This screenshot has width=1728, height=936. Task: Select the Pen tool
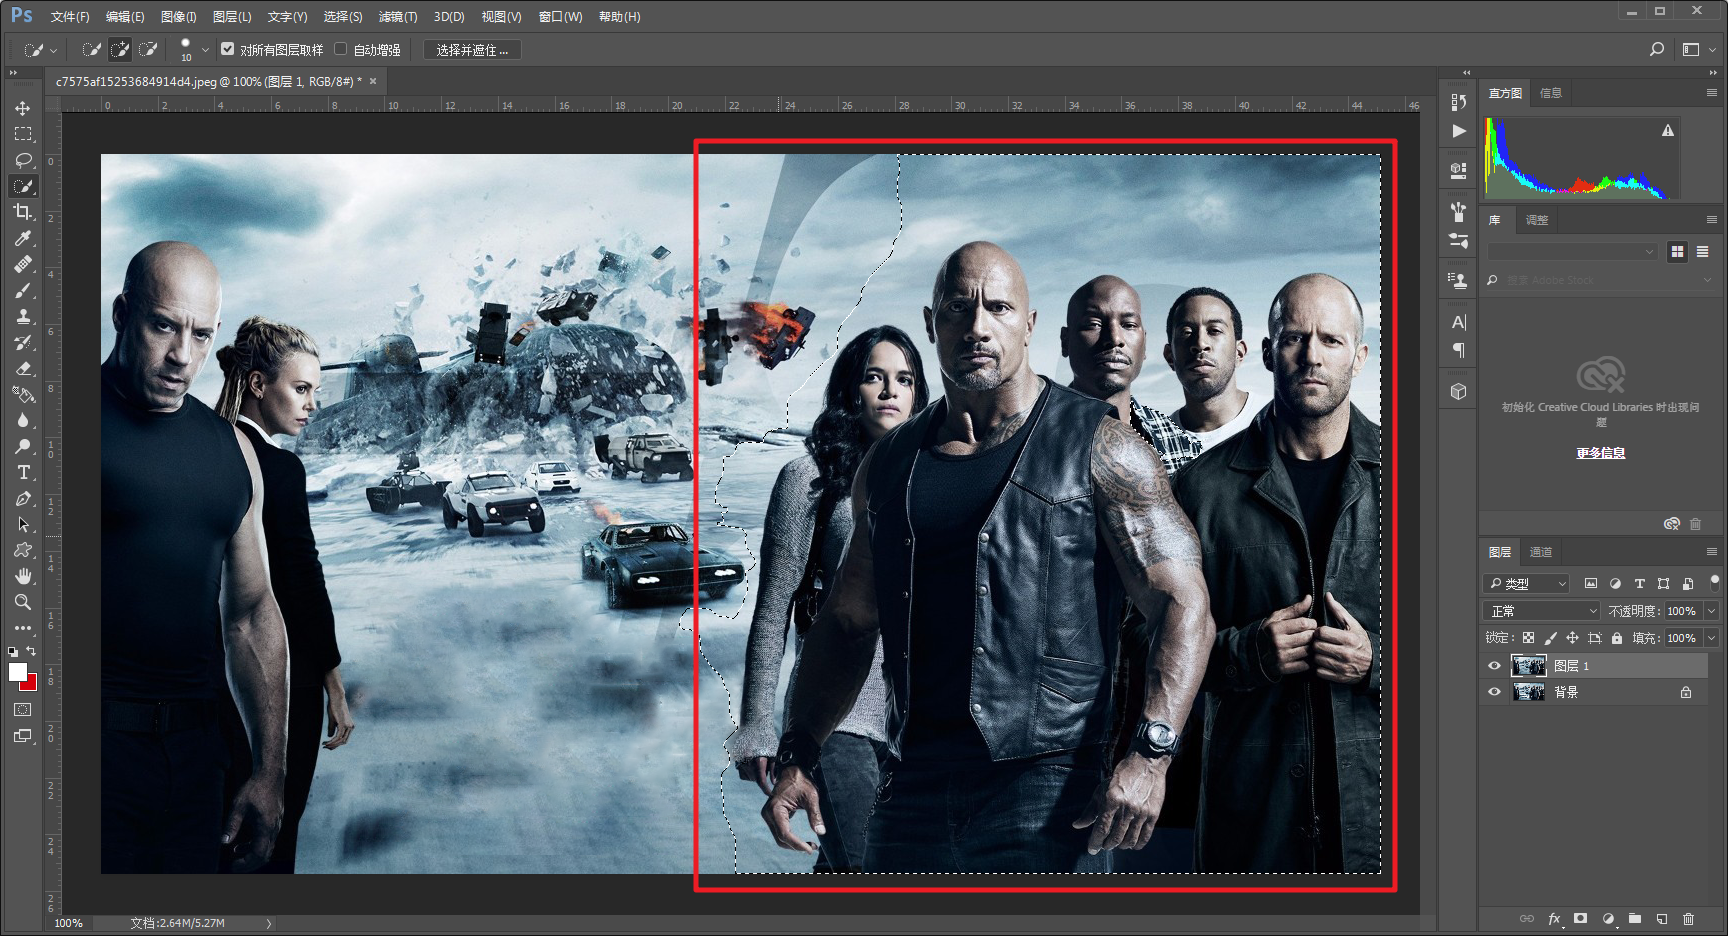23,498
